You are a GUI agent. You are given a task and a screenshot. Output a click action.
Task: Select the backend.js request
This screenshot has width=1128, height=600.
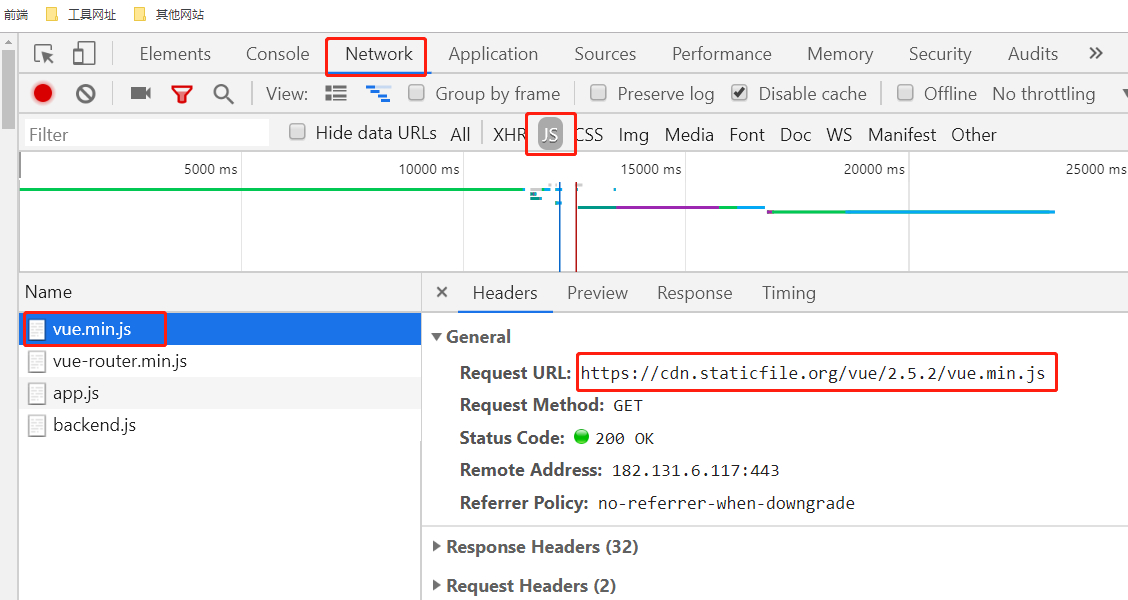tap(220, 425)
